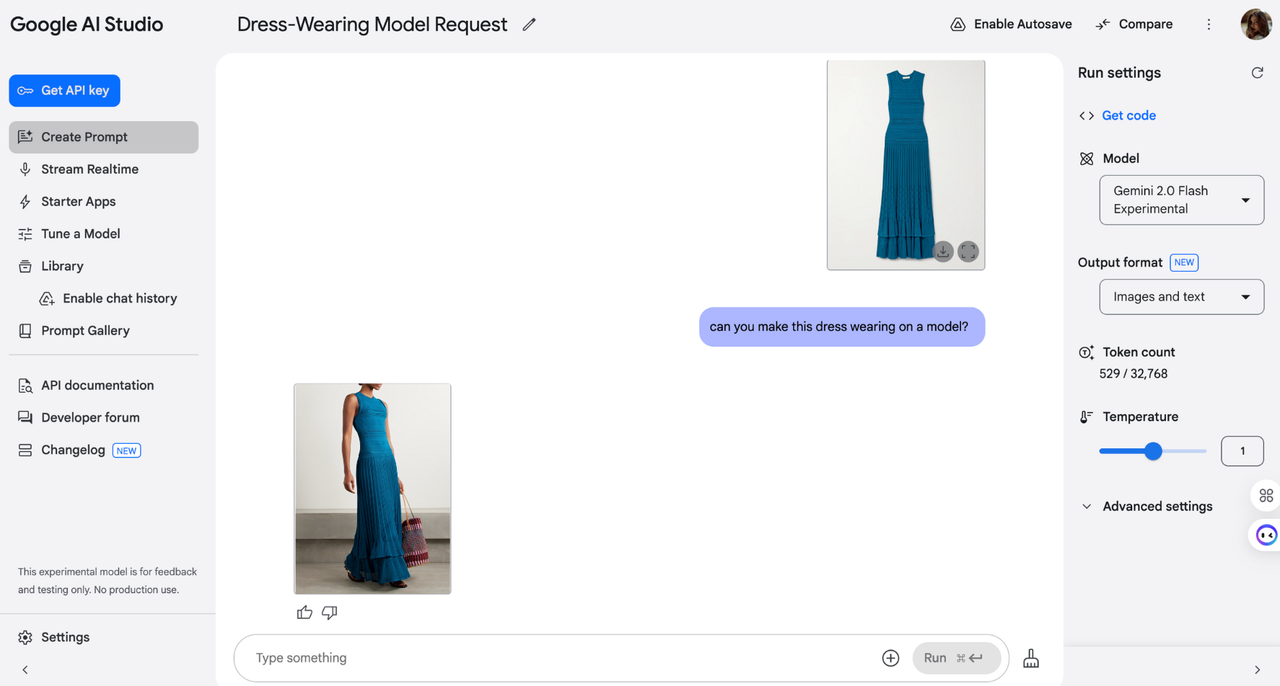Open the Output format dropdown
This screenshot has height=686, width=1280.
pyautogui.click(x=1181, y=297)
